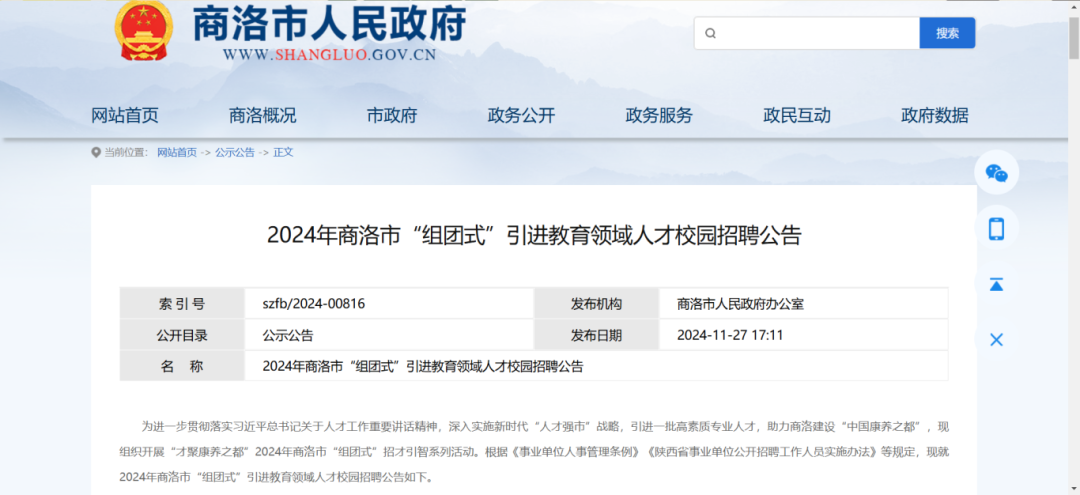Open the WeChat floating sidebar icon

point(996,173)
